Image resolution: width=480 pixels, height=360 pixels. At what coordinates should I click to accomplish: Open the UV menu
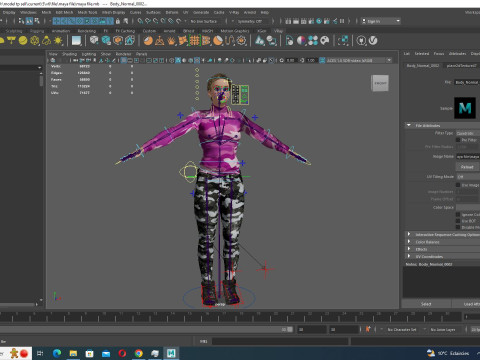tap(186, 12)
